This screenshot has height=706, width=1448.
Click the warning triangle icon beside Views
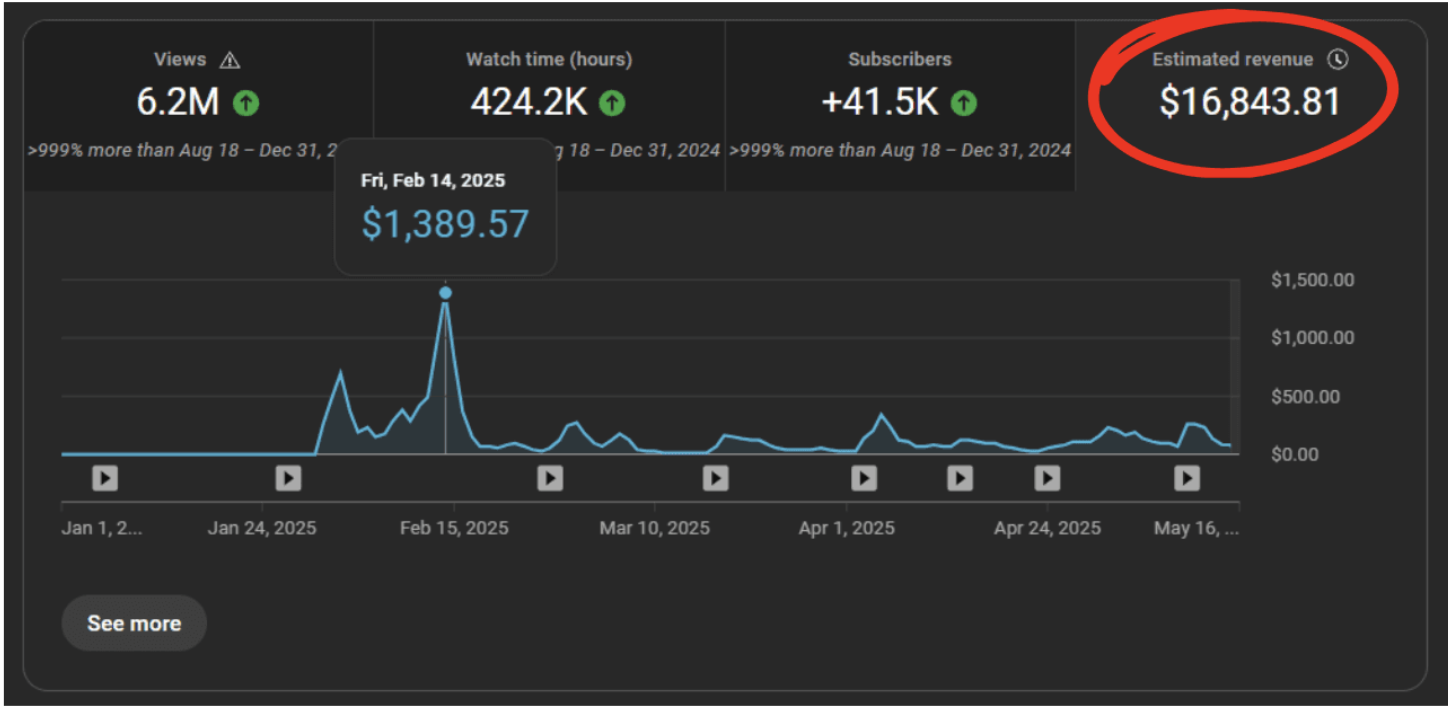pos(230,60)
